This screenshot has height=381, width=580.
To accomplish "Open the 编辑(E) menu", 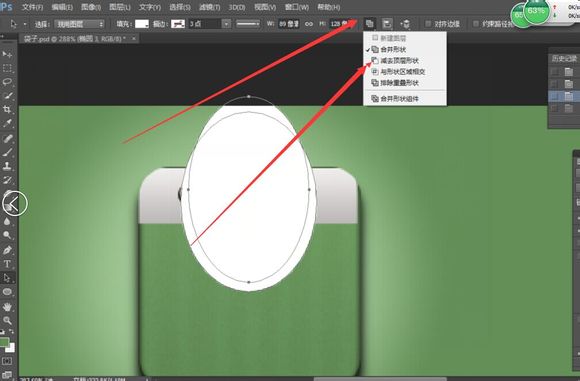I will [62, 7].
